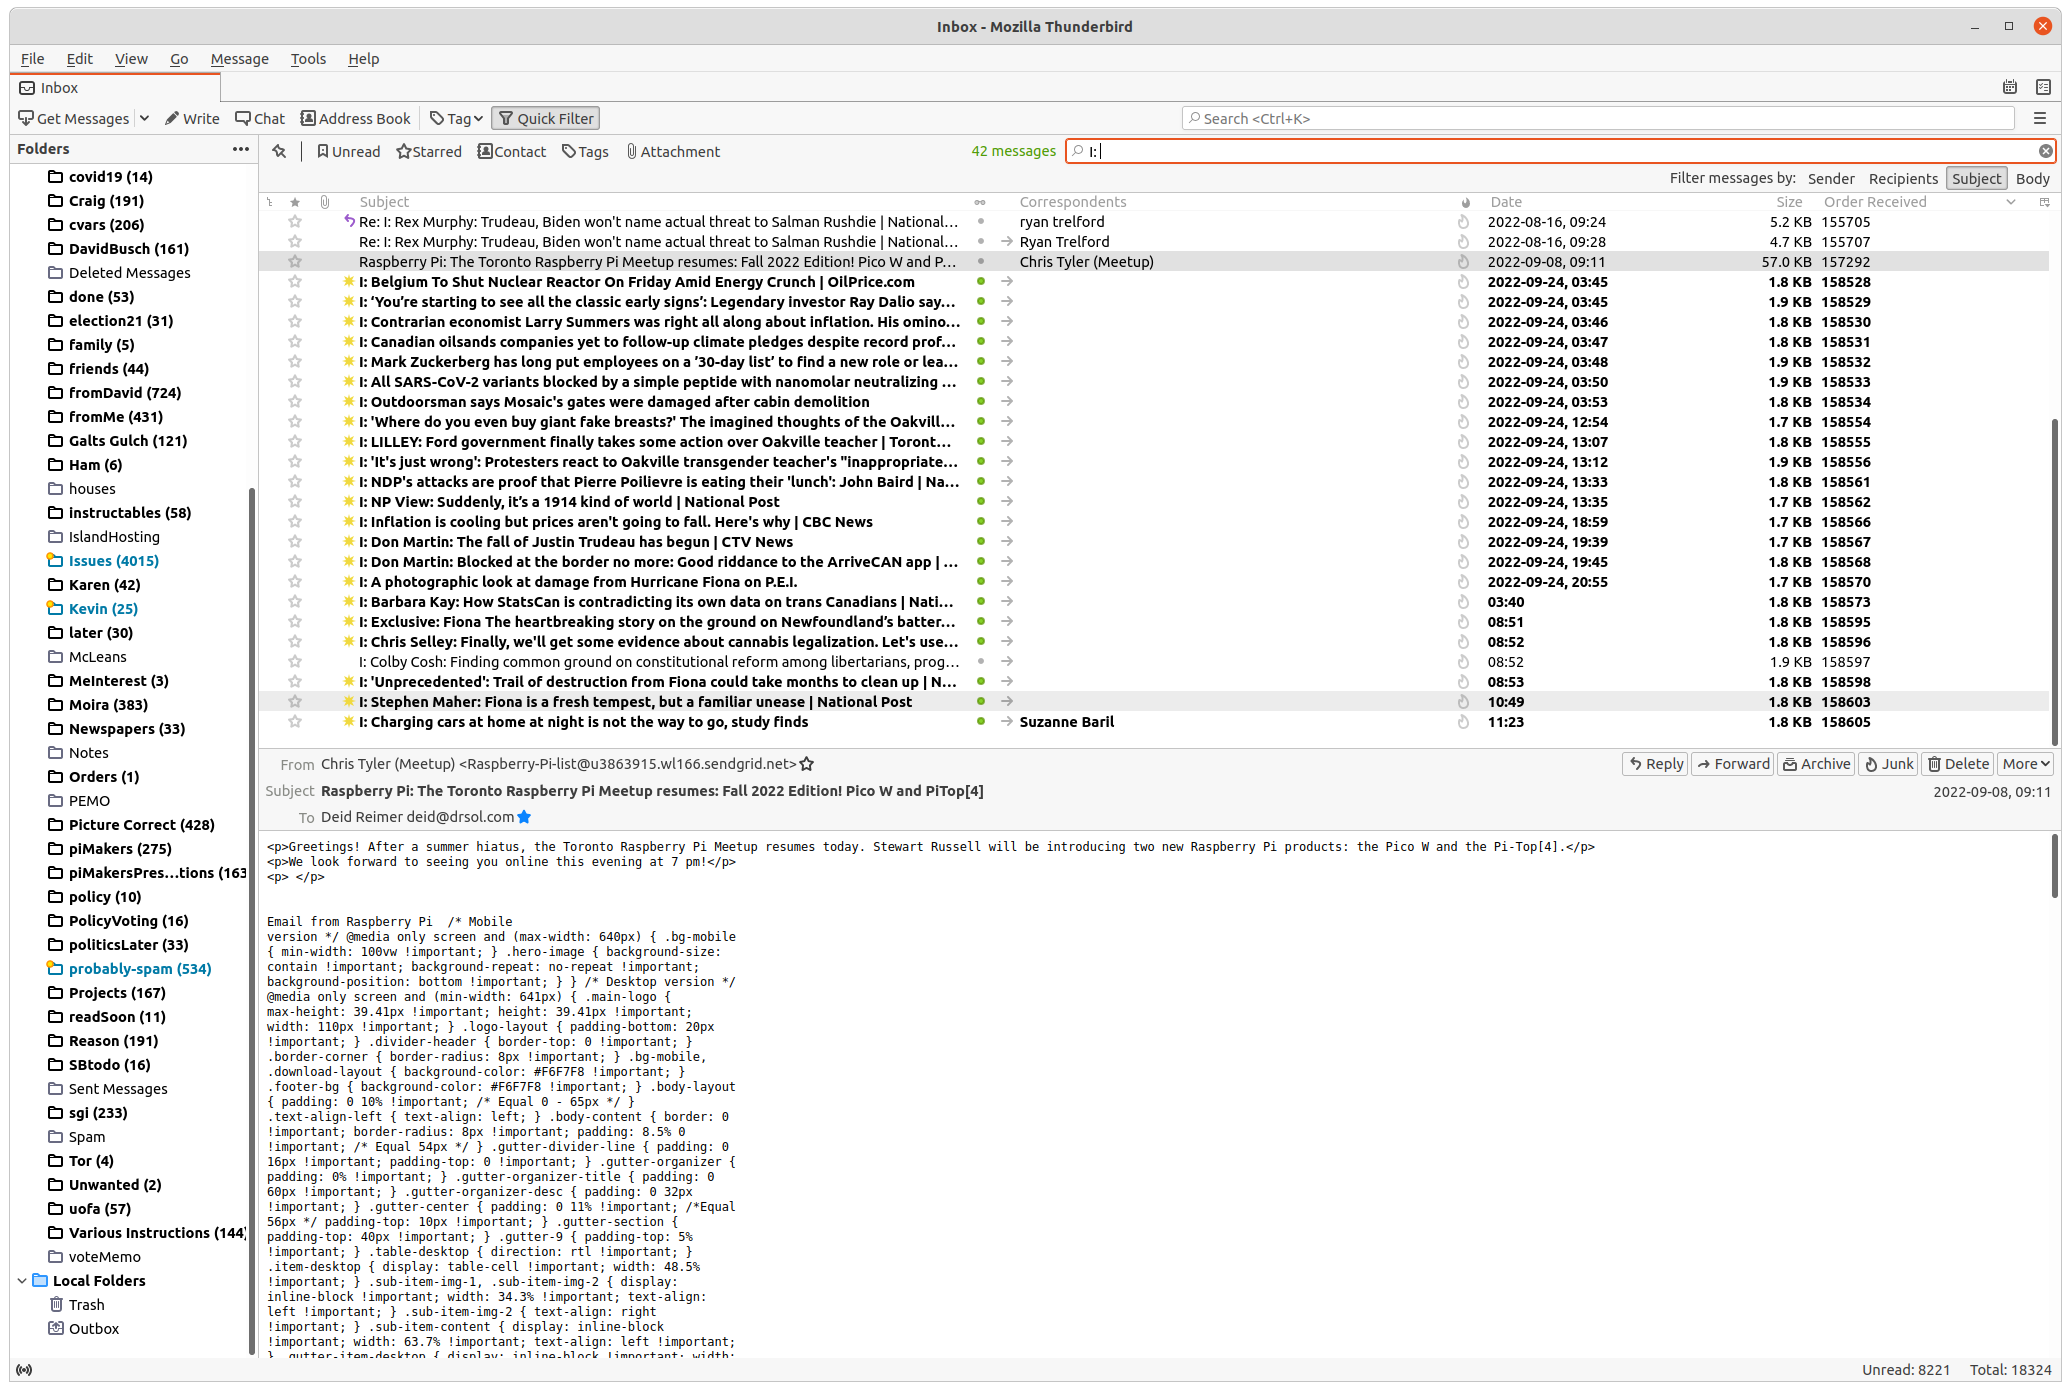The image size is (2071, 1391).
Task: Delete the open message
Action: pos(1959,764)
